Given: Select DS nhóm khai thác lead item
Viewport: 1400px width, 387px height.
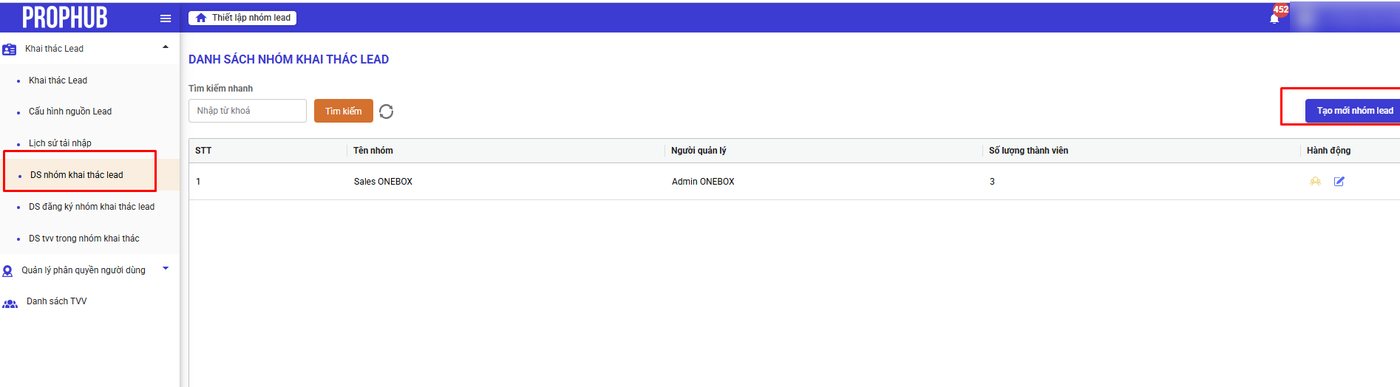Looking at the screenshot, I should (76, 174).
